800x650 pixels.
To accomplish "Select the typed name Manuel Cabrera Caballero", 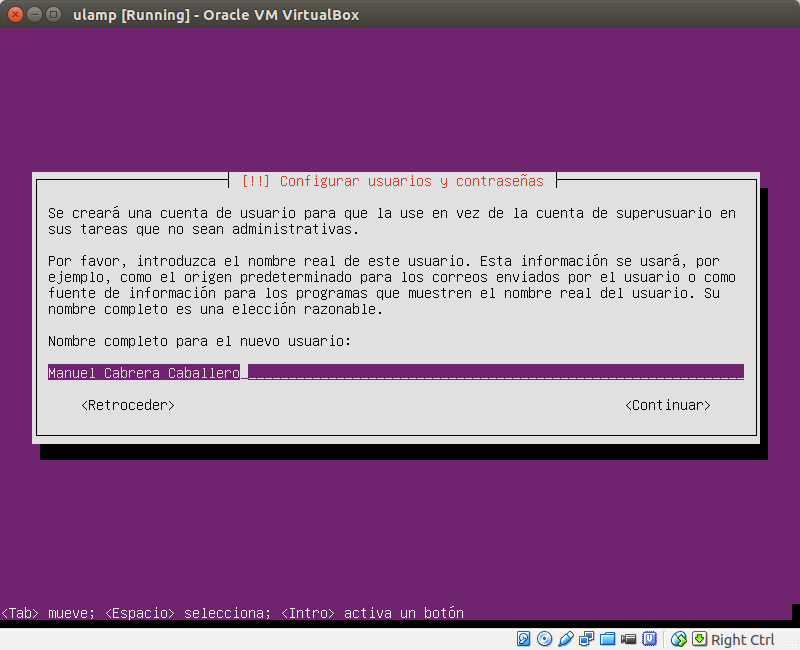I will coord(143,371).
